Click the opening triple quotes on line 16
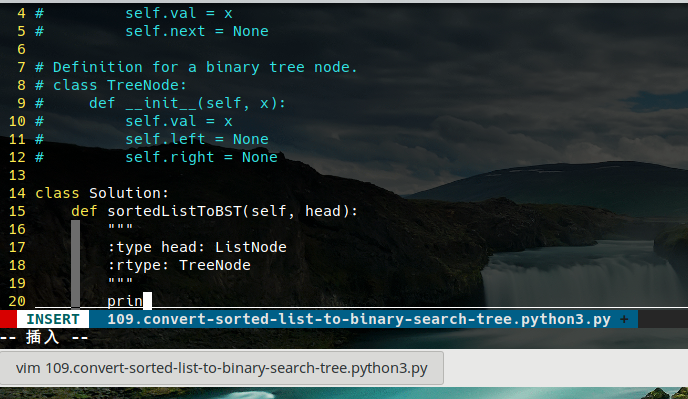This screenshot has height=399, width=688. click(120, 227)
